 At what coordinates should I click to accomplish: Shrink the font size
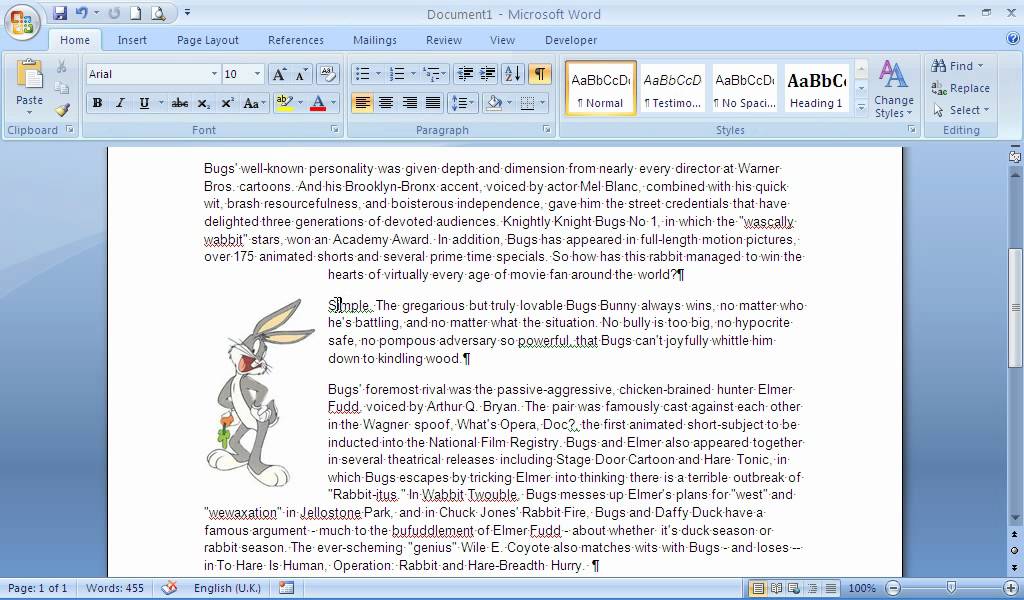pyautogui.click(x=300, y=74)
